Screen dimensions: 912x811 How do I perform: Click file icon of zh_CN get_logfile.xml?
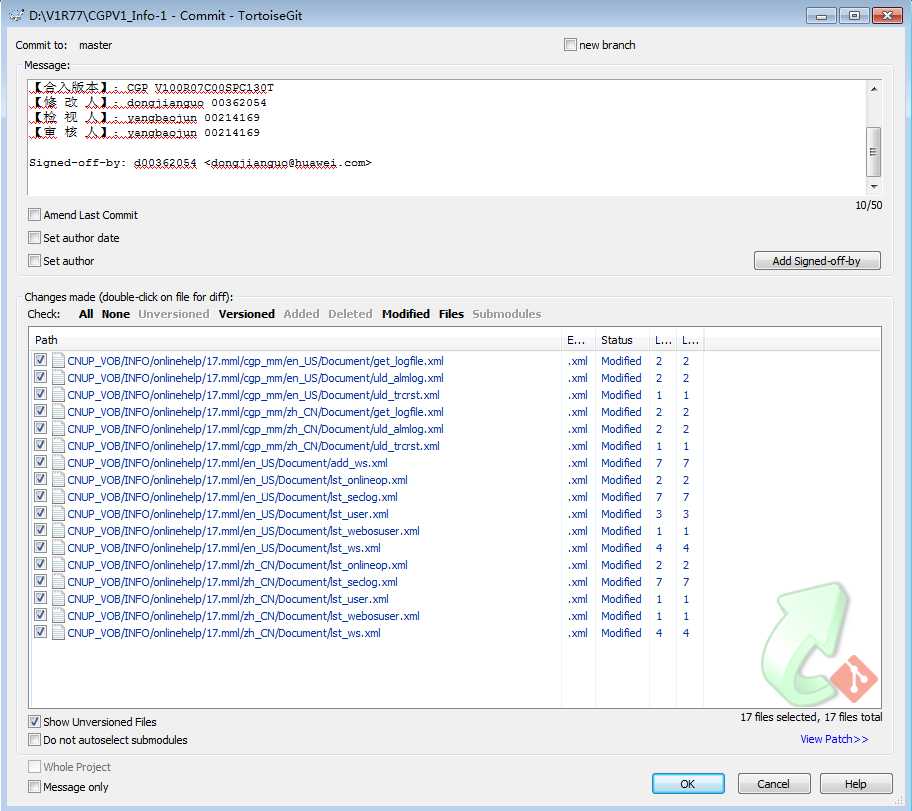[x=58, y=412]
